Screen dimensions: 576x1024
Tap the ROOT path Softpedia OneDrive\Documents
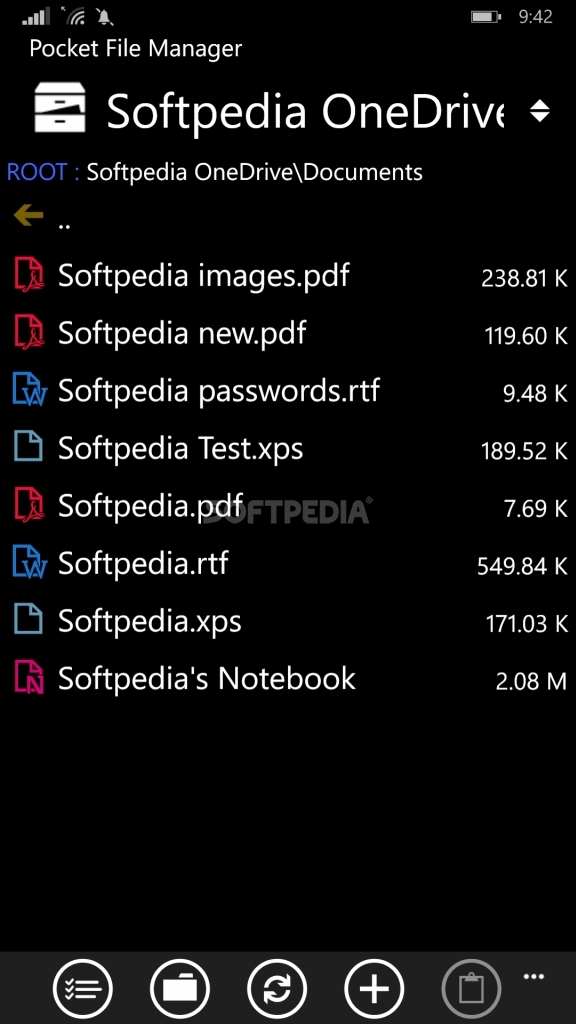(215, 172)
